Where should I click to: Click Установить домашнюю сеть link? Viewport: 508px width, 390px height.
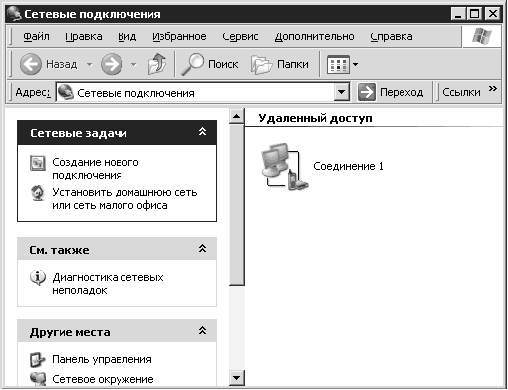[x=125, y=199]
